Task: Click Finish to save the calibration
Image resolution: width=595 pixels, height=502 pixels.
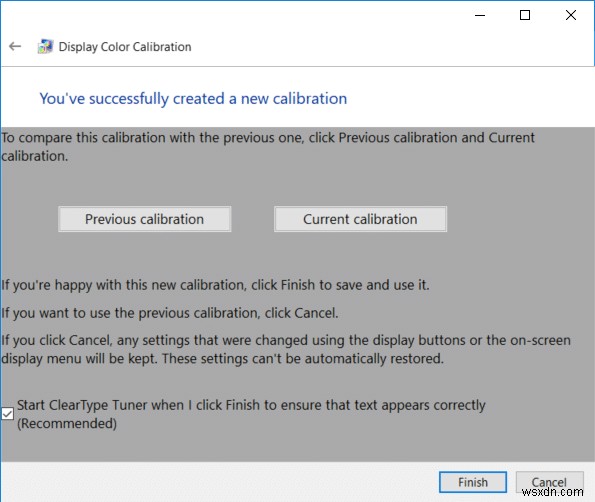Action: 472,482
